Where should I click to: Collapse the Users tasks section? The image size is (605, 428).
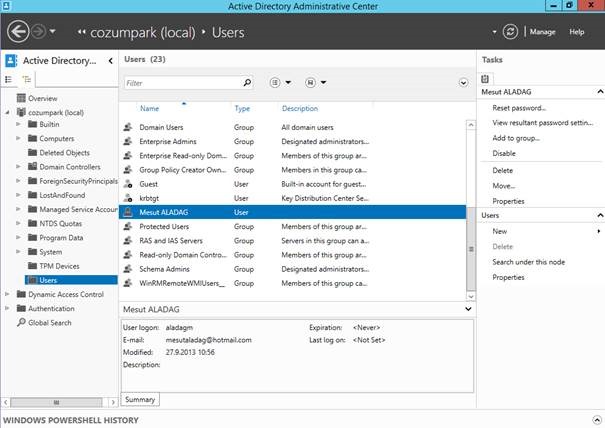click(x=600, y=215)
